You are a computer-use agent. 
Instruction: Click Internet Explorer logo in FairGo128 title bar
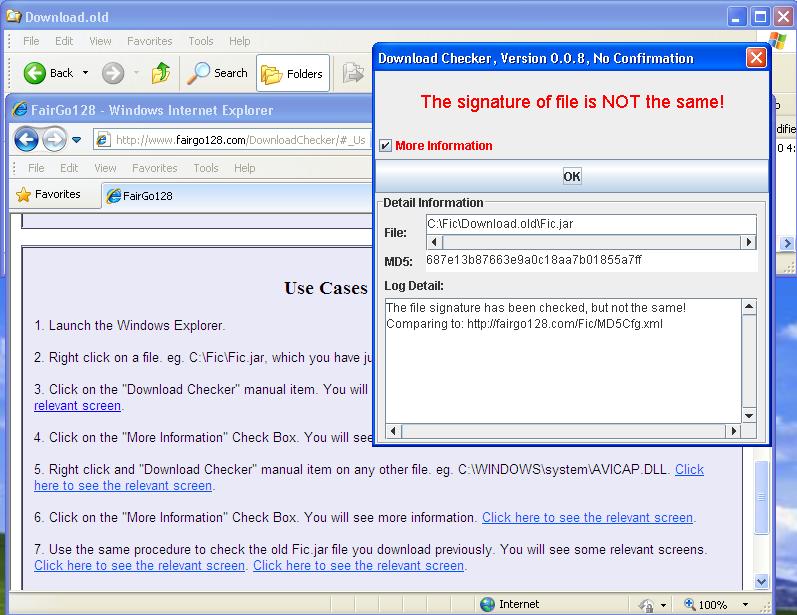tap(20, 109)
